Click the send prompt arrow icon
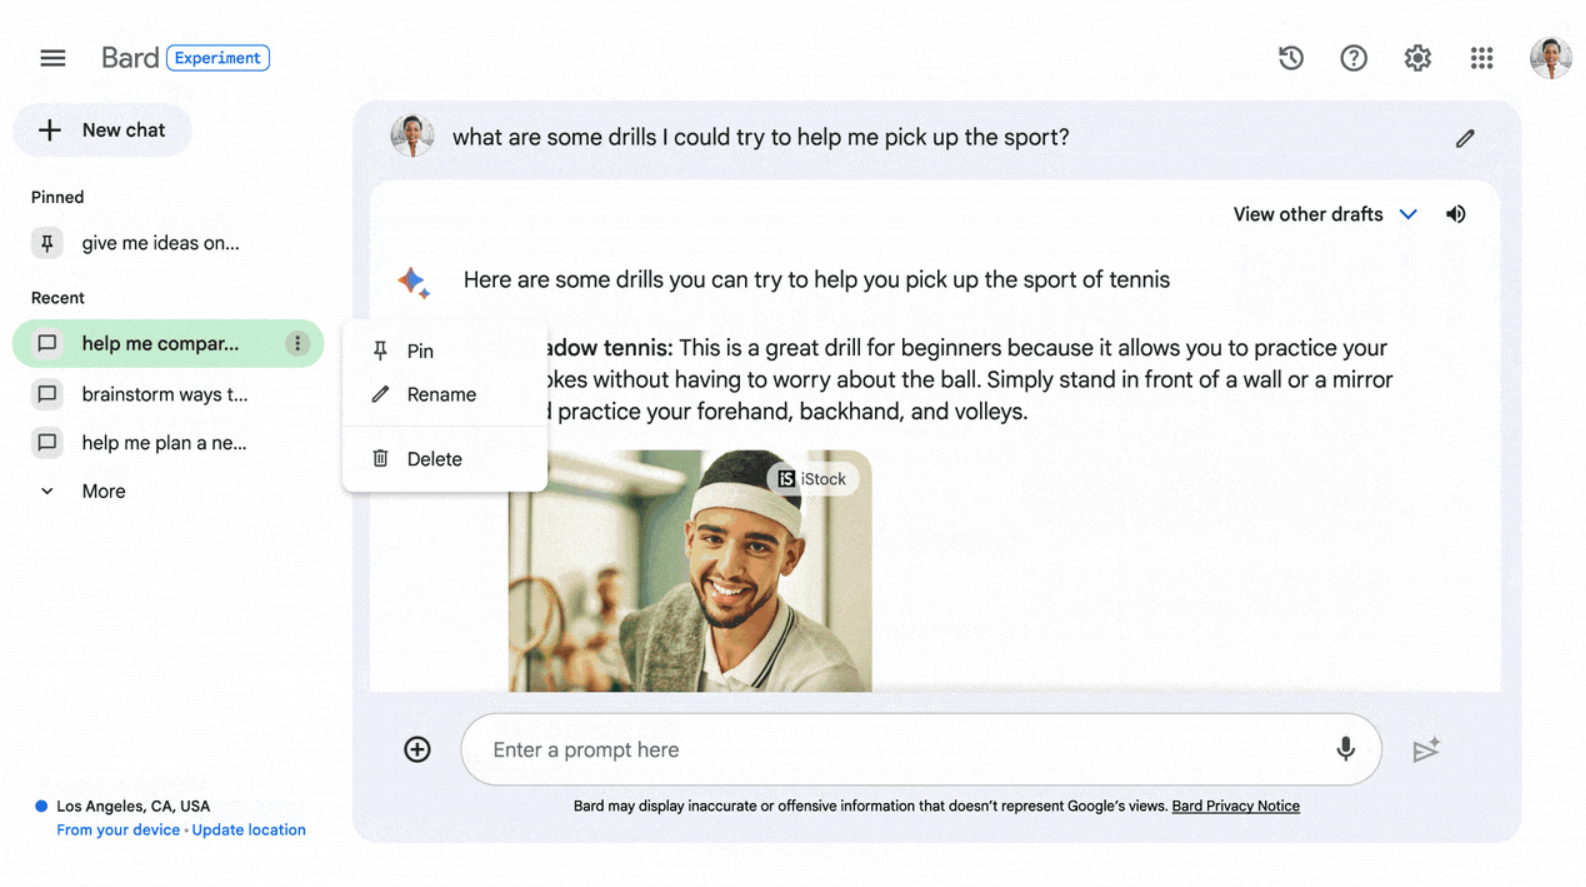 [x=1425, y=749]
